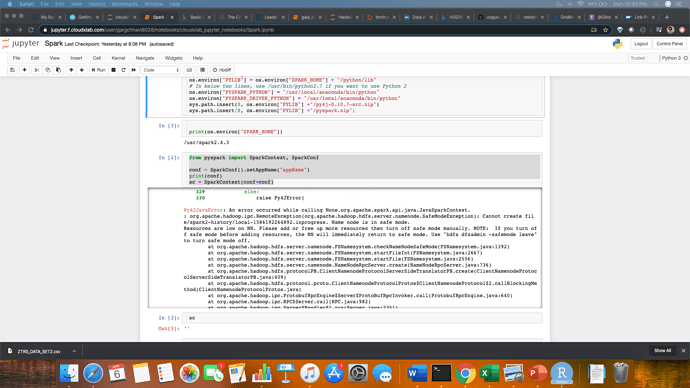Expand the downloads item ZTRS_DATA_SET2.csv chevron
Viewport: 690px width, 388px height.
74,351
